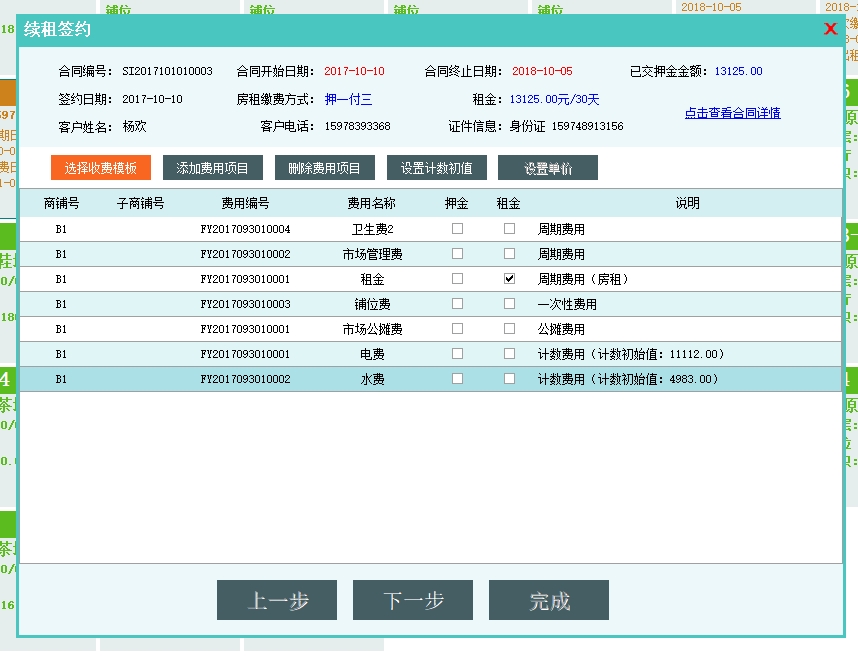The image size is (858, 668).
Task: Click the 费用编号 column header
Action: point(245,203)
